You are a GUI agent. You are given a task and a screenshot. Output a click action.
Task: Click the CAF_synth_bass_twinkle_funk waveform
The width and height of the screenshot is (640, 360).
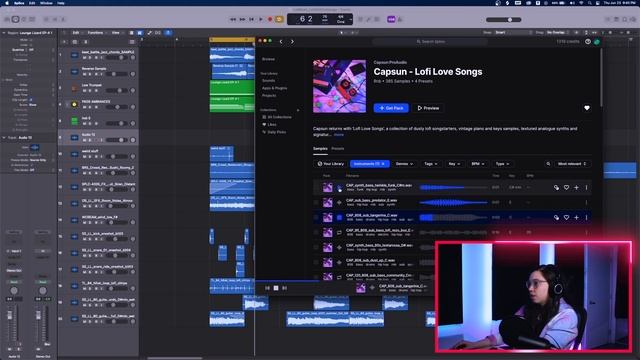pyautogui.click(x=453, y=187)
